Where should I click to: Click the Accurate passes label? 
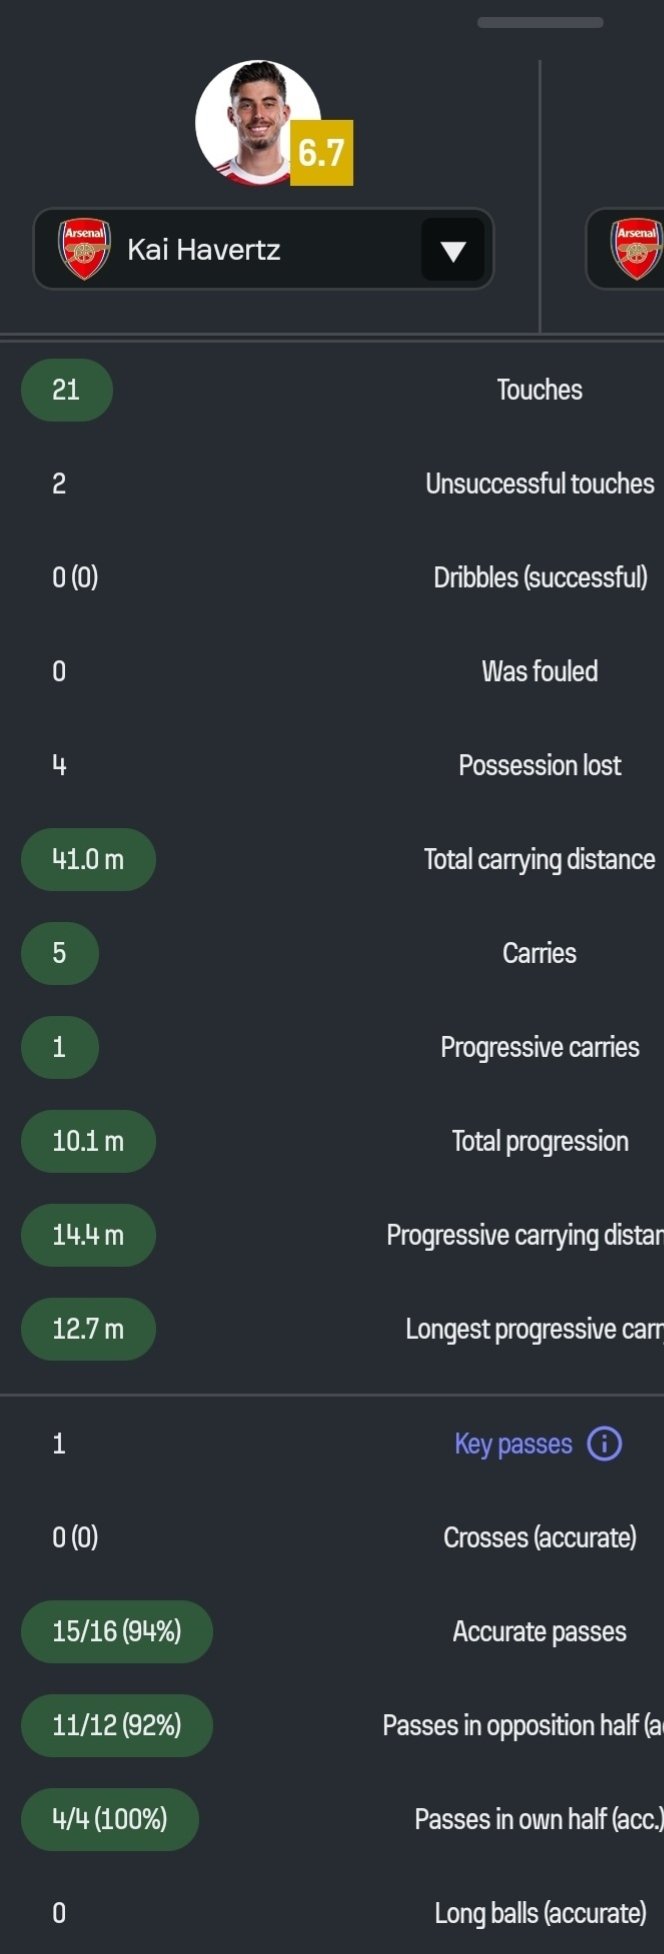[x=539, y=1631]
